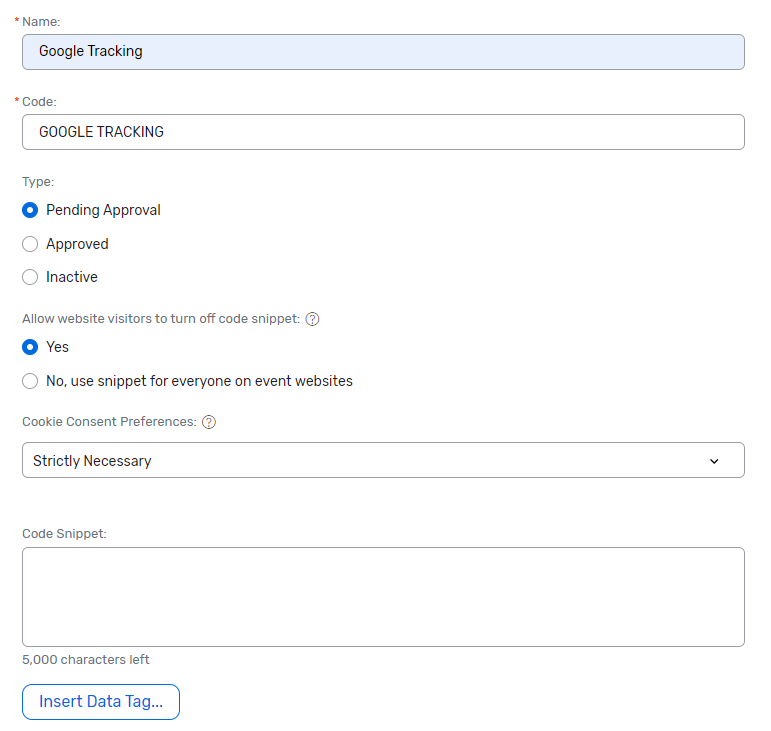Click the Allow website visitors label text
This screenshot has width=771, height=731.
pyautogui.click(x=160, y=319)
